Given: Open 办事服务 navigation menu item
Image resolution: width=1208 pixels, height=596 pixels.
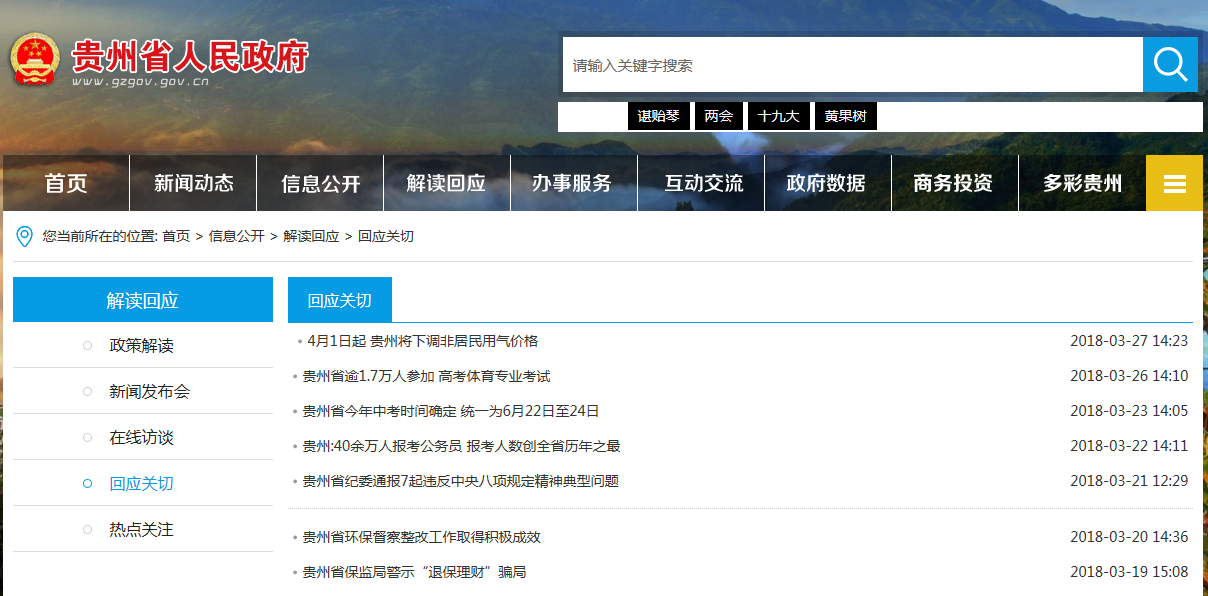Looking at the screenshot, I should click(x=572, y=183).
